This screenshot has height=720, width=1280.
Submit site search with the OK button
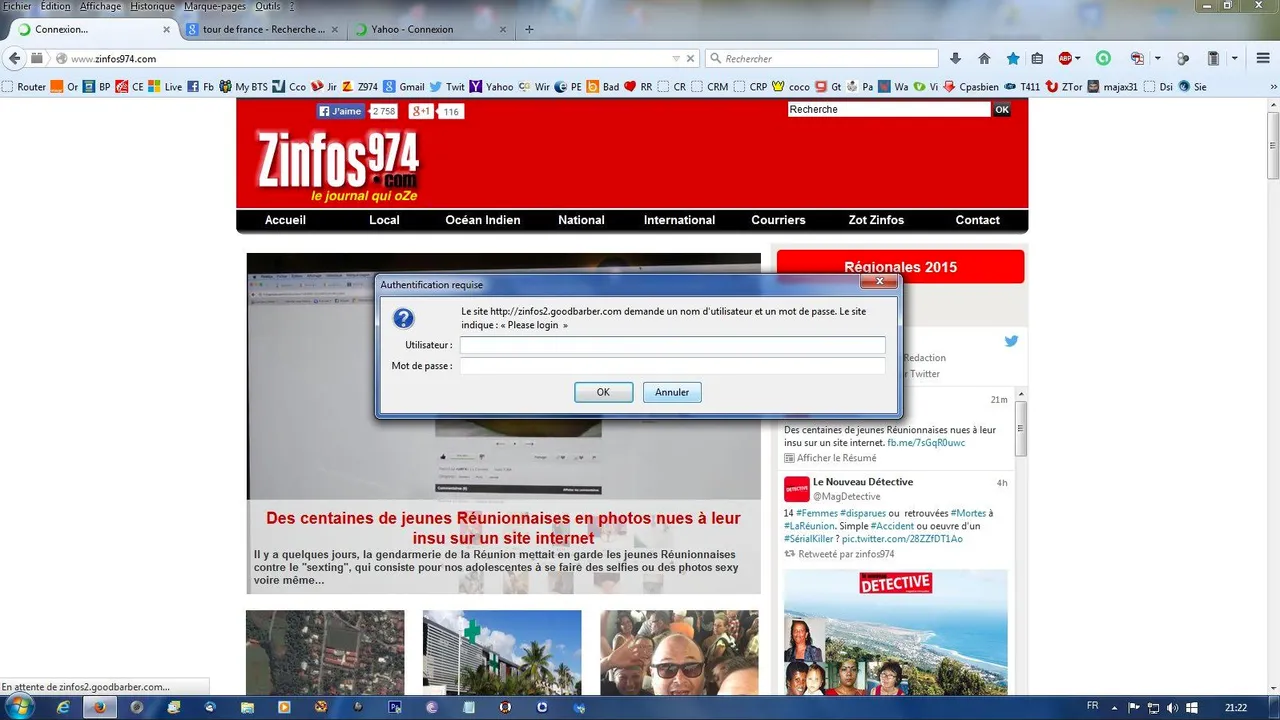pos(1002,110)
